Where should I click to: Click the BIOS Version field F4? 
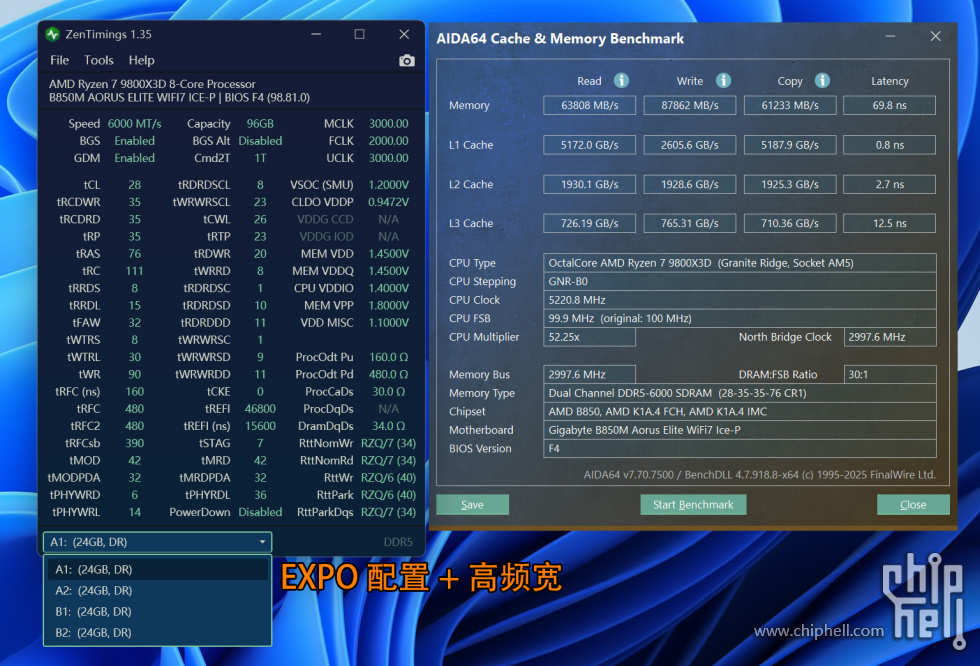point(740,449)
